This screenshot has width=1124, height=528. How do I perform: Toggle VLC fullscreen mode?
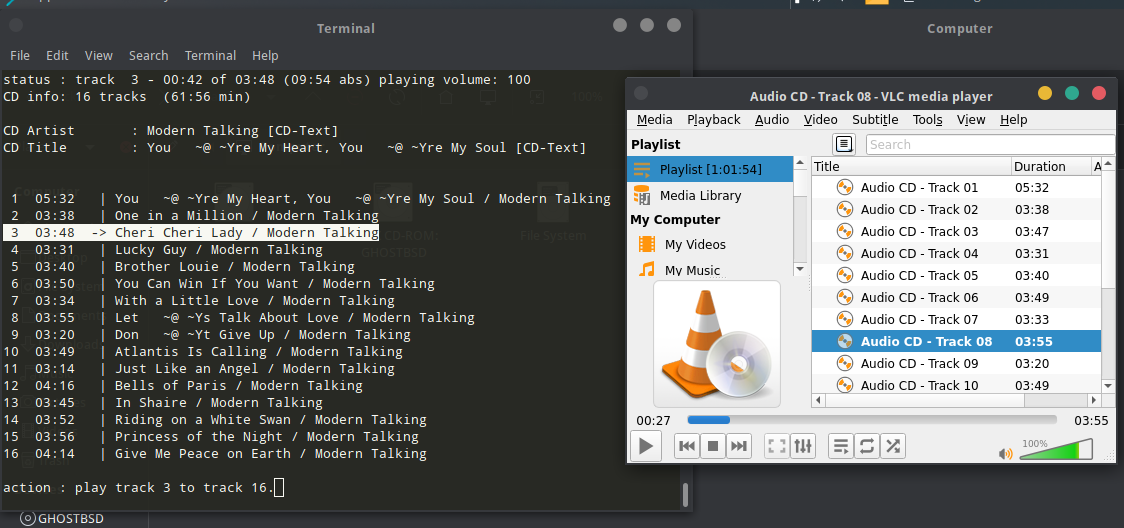pyautogui.click(x=777, y=446)
